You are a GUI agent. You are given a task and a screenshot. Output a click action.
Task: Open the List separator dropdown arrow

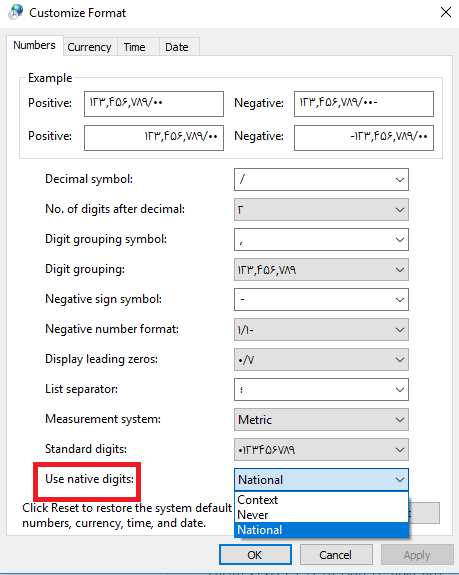400,390
